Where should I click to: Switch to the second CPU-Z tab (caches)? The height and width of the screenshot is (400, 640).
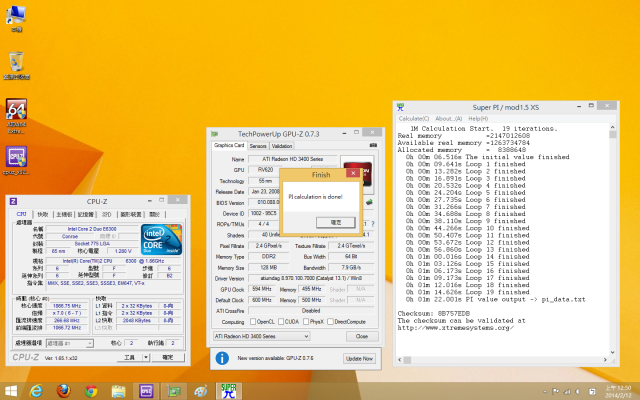[x=43, y=214]
